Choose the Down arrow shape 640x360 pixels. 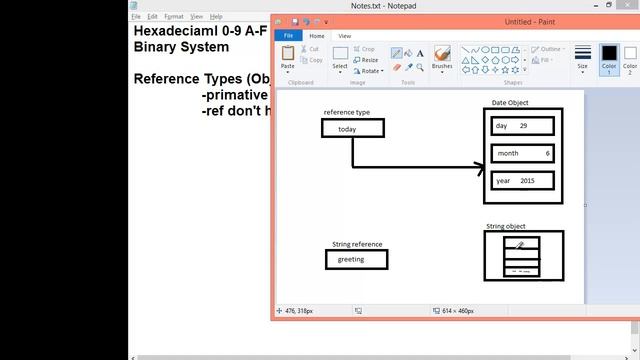click(485, 70)
